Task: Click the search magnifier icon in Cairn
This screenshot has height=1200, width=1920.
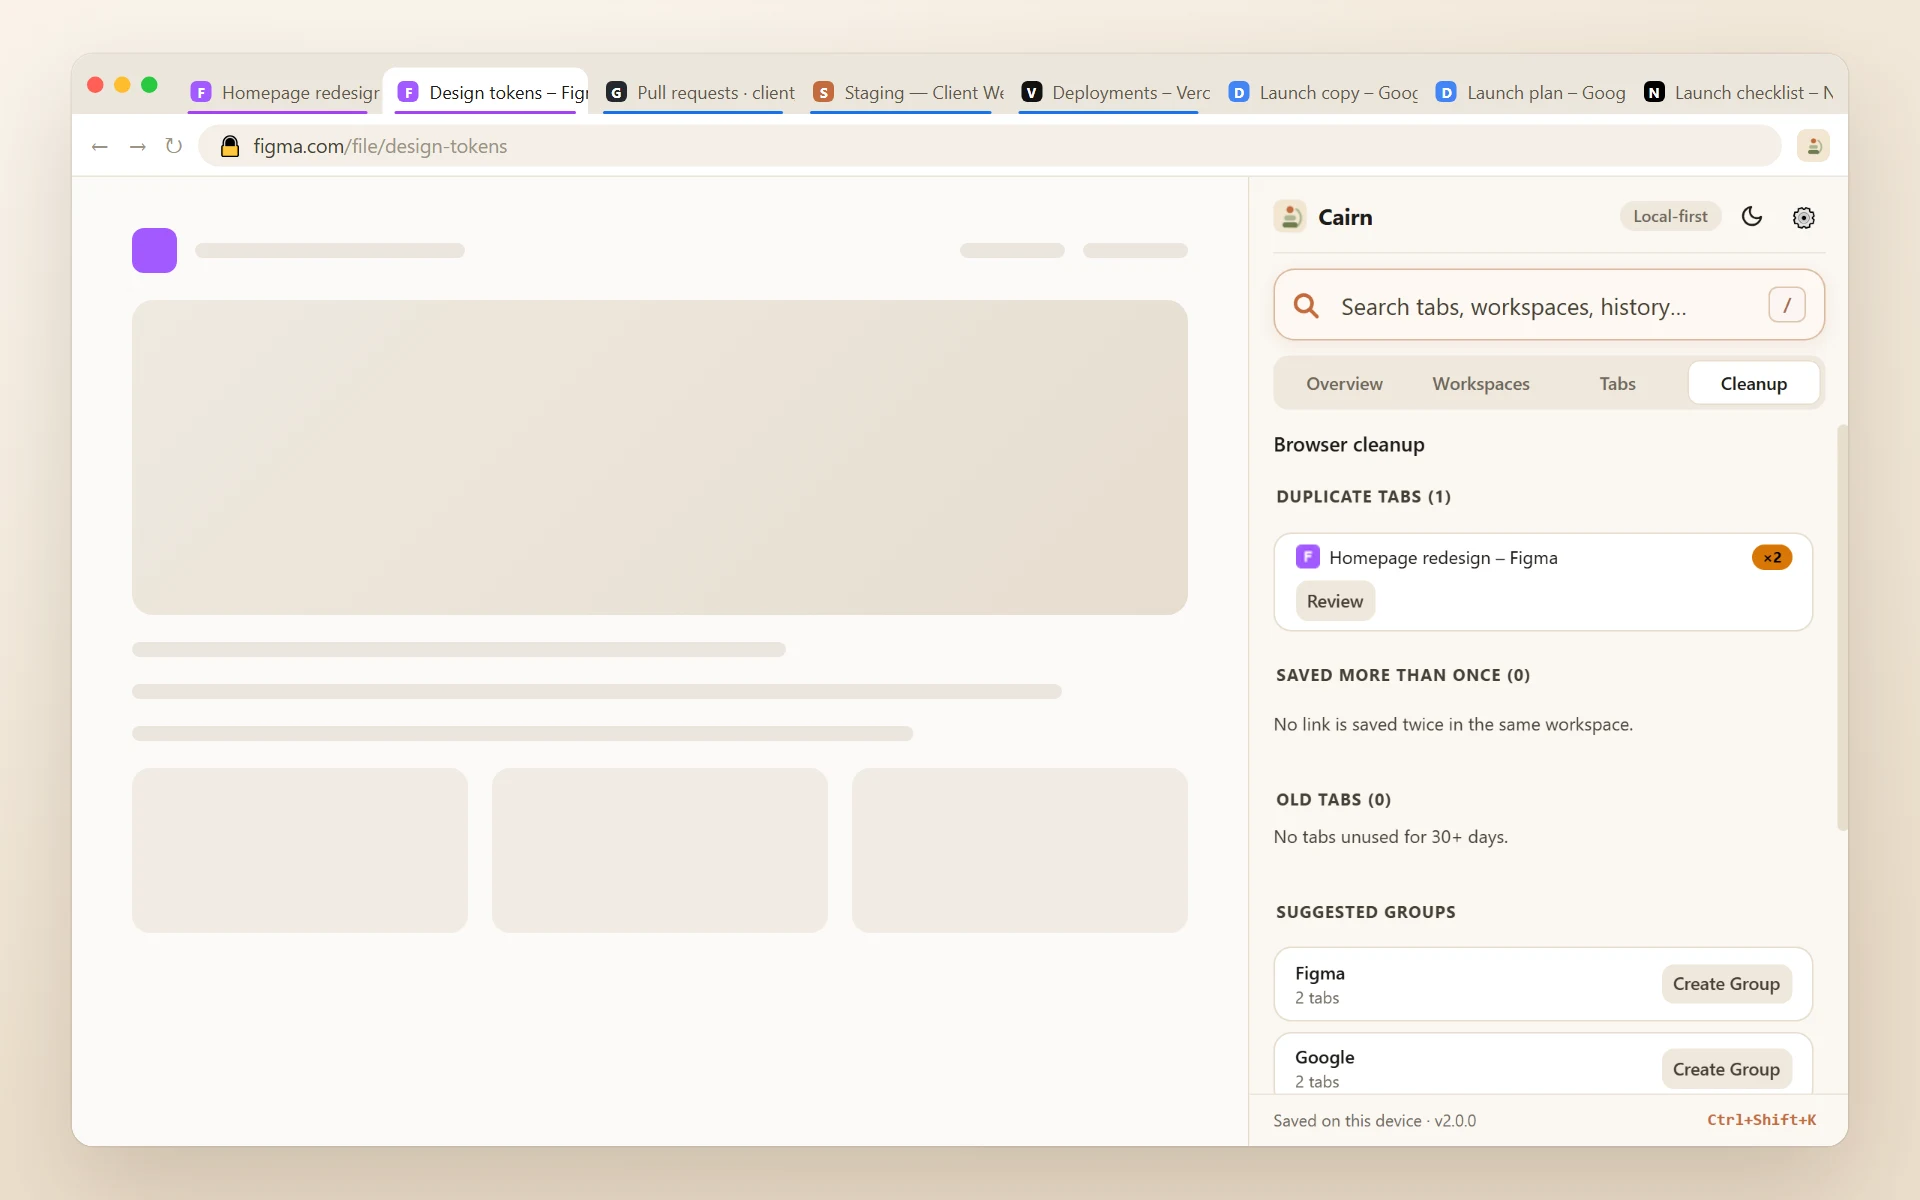Action: click(1306, 306)
